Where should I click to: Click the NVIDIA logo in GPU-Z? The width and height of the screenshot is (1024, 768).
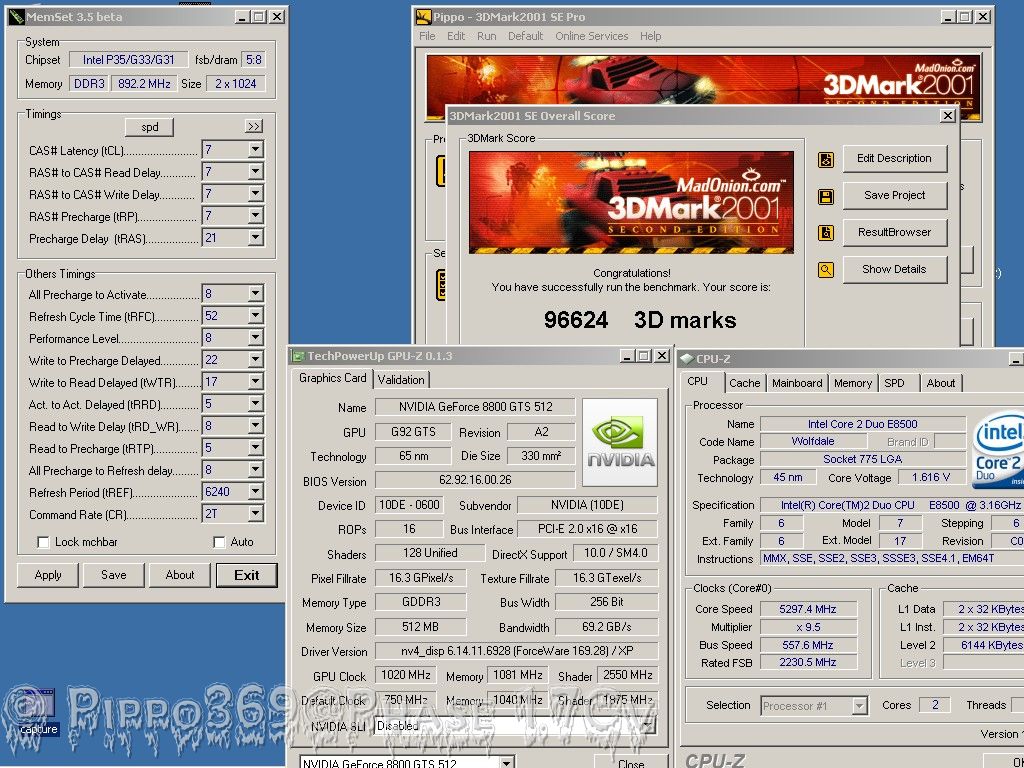[620, 442]
